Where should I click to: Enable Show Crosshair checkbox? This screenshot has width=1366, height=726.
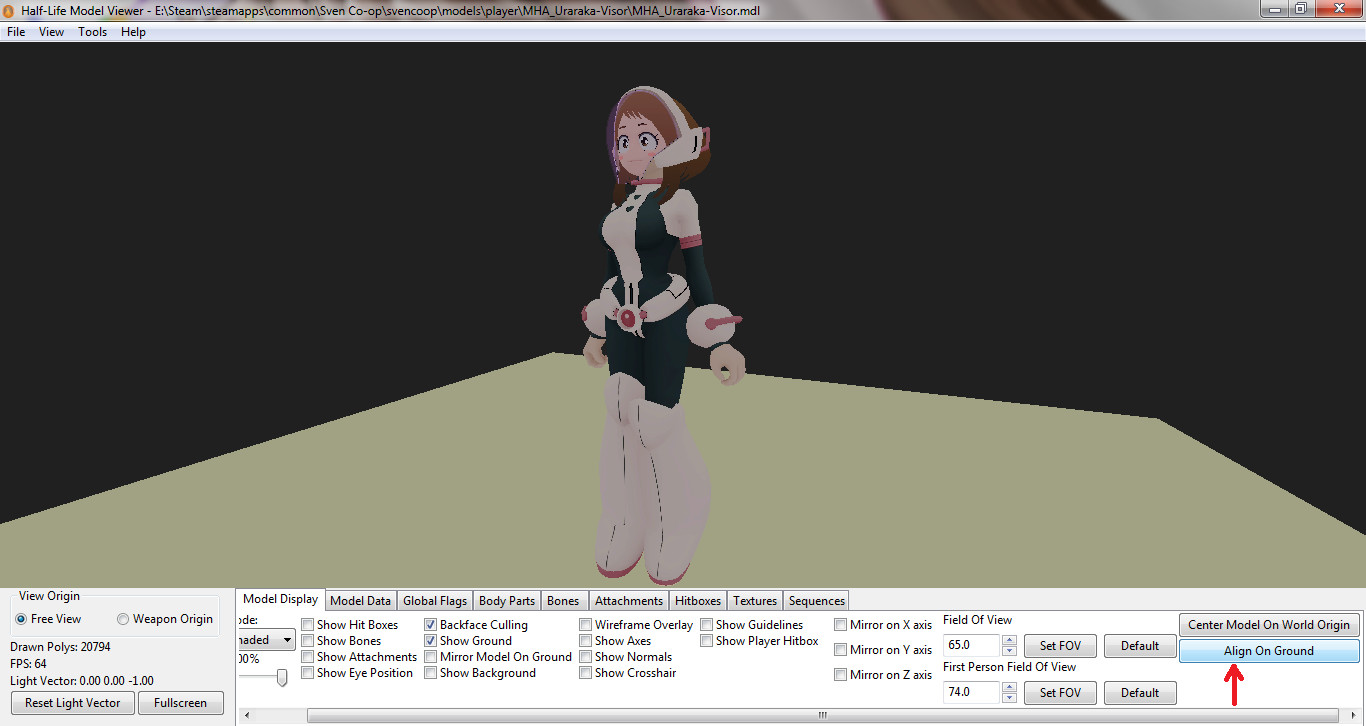[586, 673]
